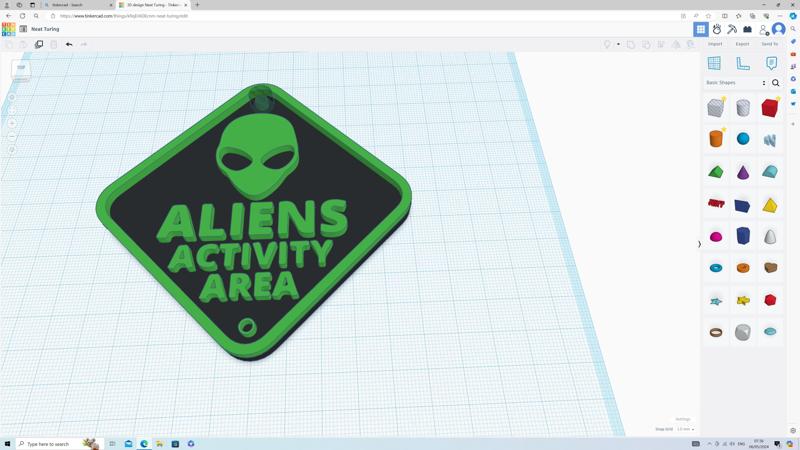The width and height of the screenshot is (800, 450).
Task: Open Microsoft Edge from the taskbar
Action: coord(144,444)
